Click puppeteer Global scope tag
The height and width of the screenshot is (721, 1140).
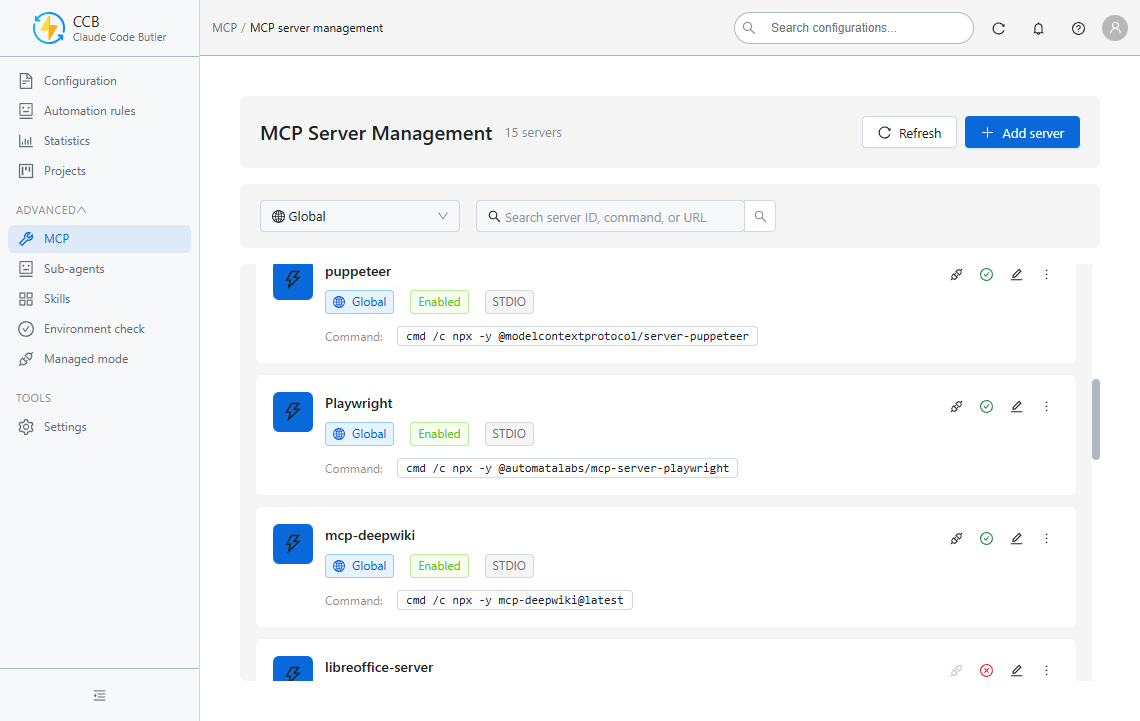pyautogui.click(x=359, y=302)
